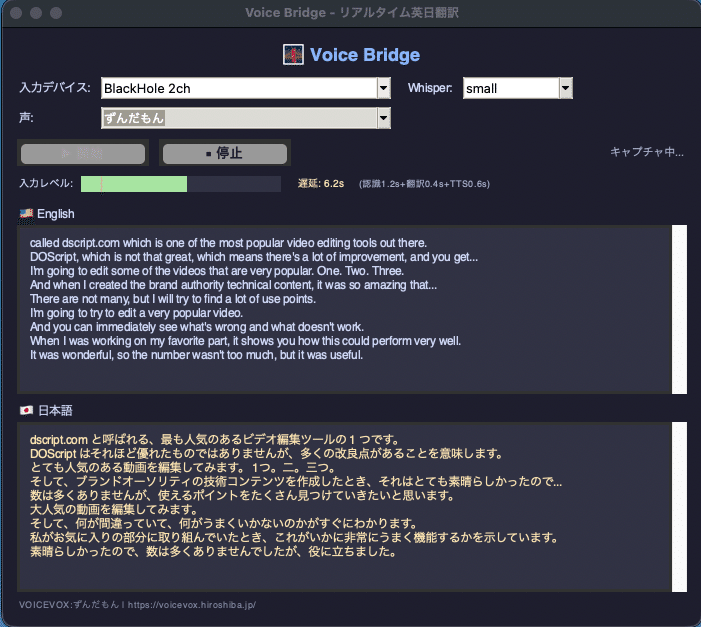Open the Whisper model dropdown arrow
The image size is (701, 627).
566,88
